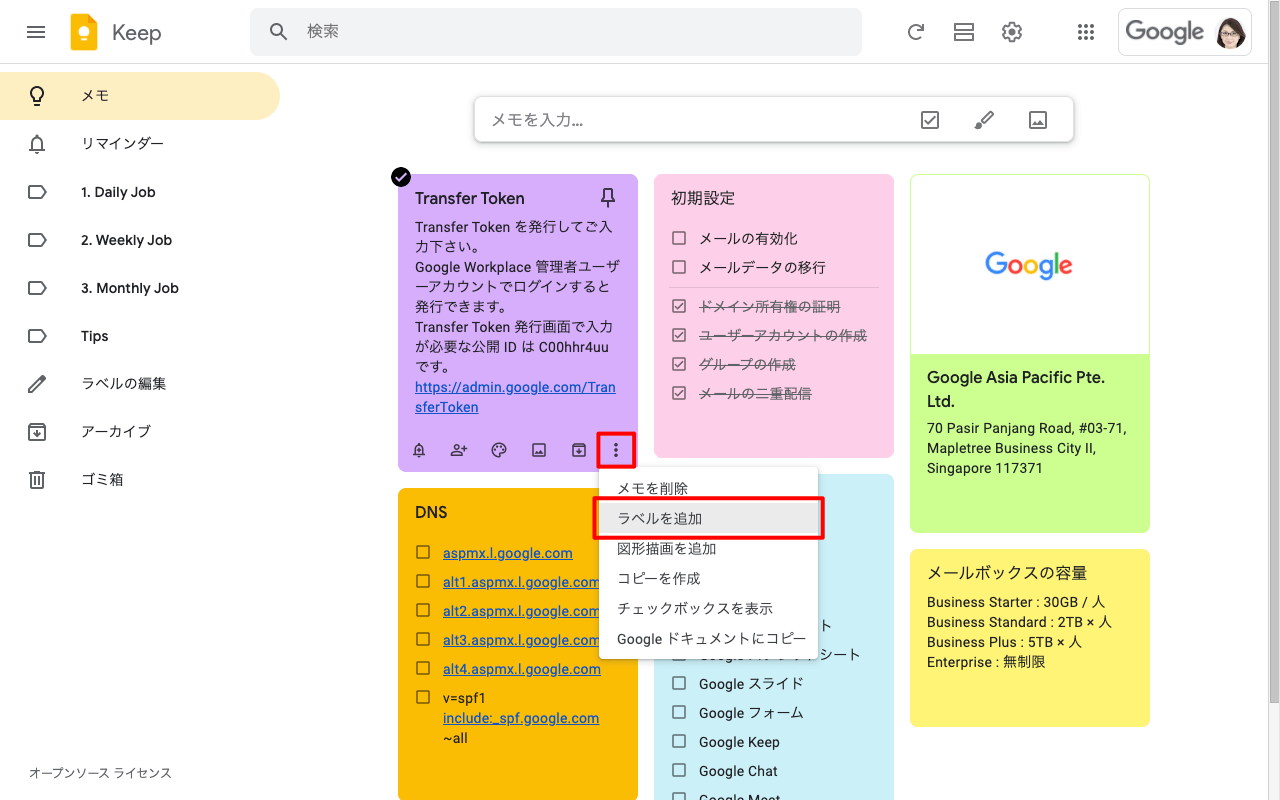Open the alt4.aspmx.l.google.com link
The height and width of the screenshot is (800, 1280).
(522, 668)
